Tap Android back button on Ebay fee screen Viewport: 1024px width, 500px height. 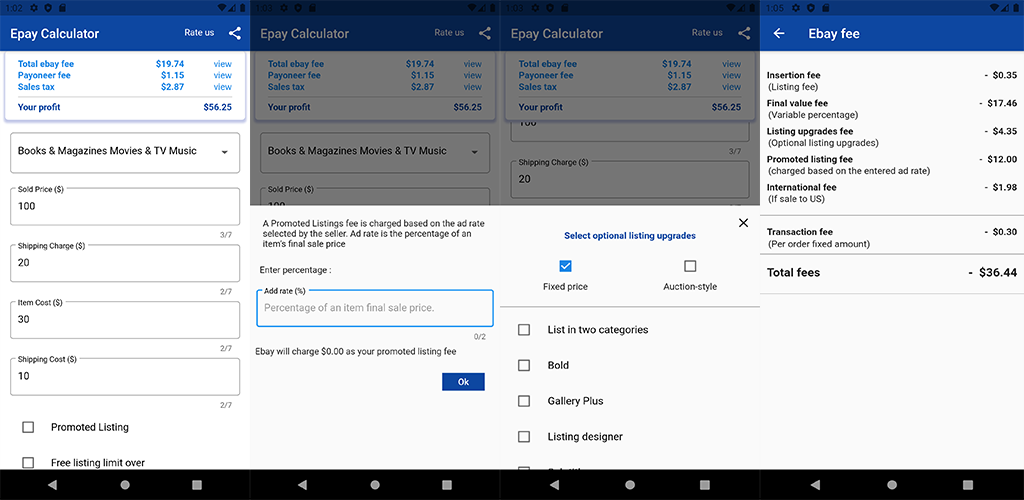tap(815, 485)
